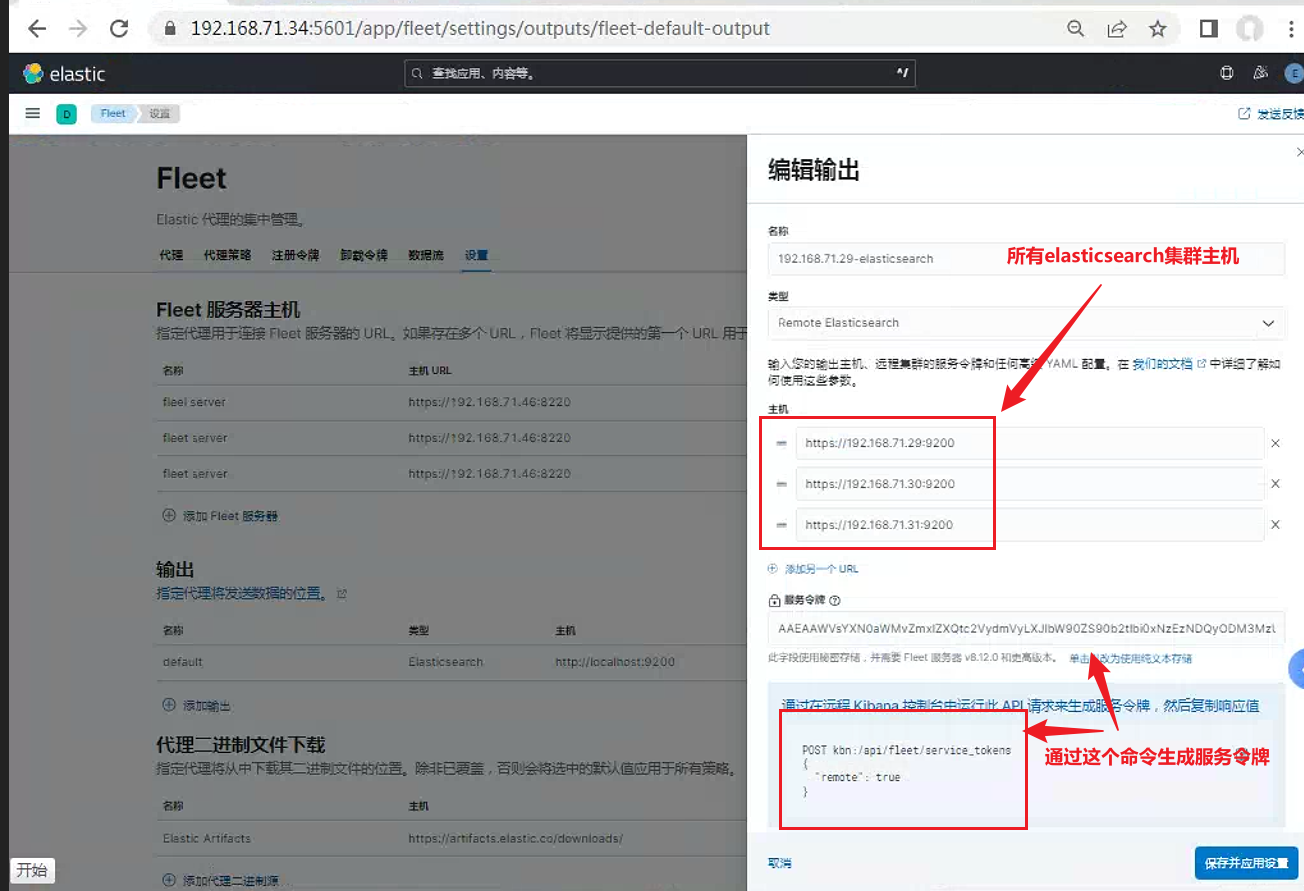The width and height of the screenshot is (1304, 891).
Task: Open the Kibana help menu icon
Action: [1227, 73]
